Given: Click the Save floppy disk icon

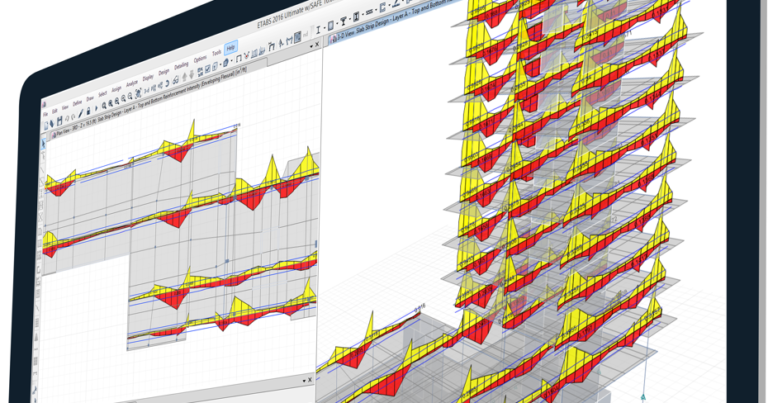Looking at the screenshot, I should click(59, 120).
